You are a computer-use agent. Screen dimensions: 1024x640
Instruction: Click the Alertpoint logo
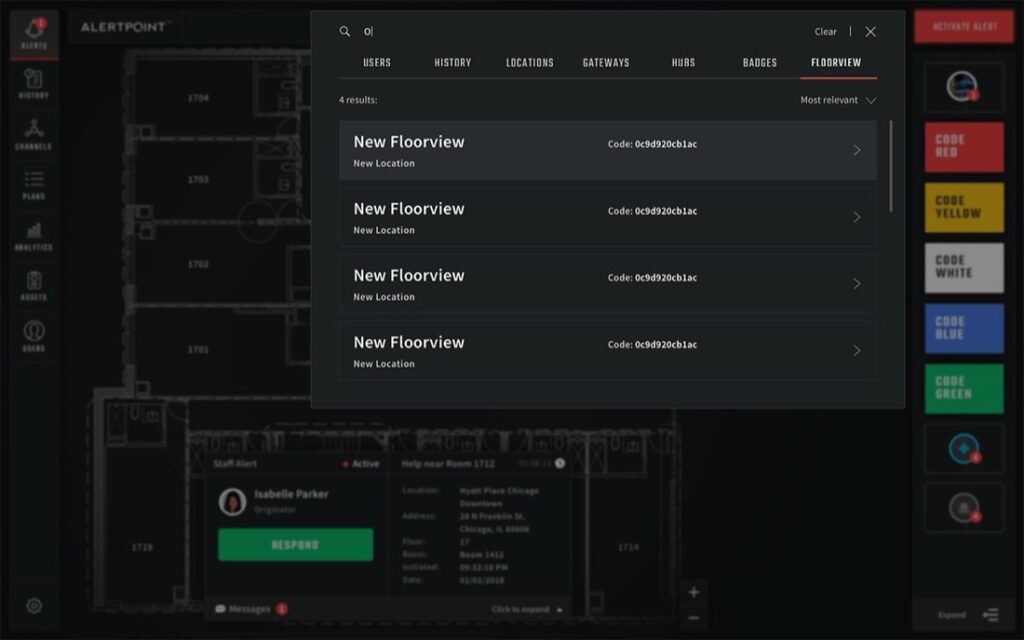click(124, 27)
